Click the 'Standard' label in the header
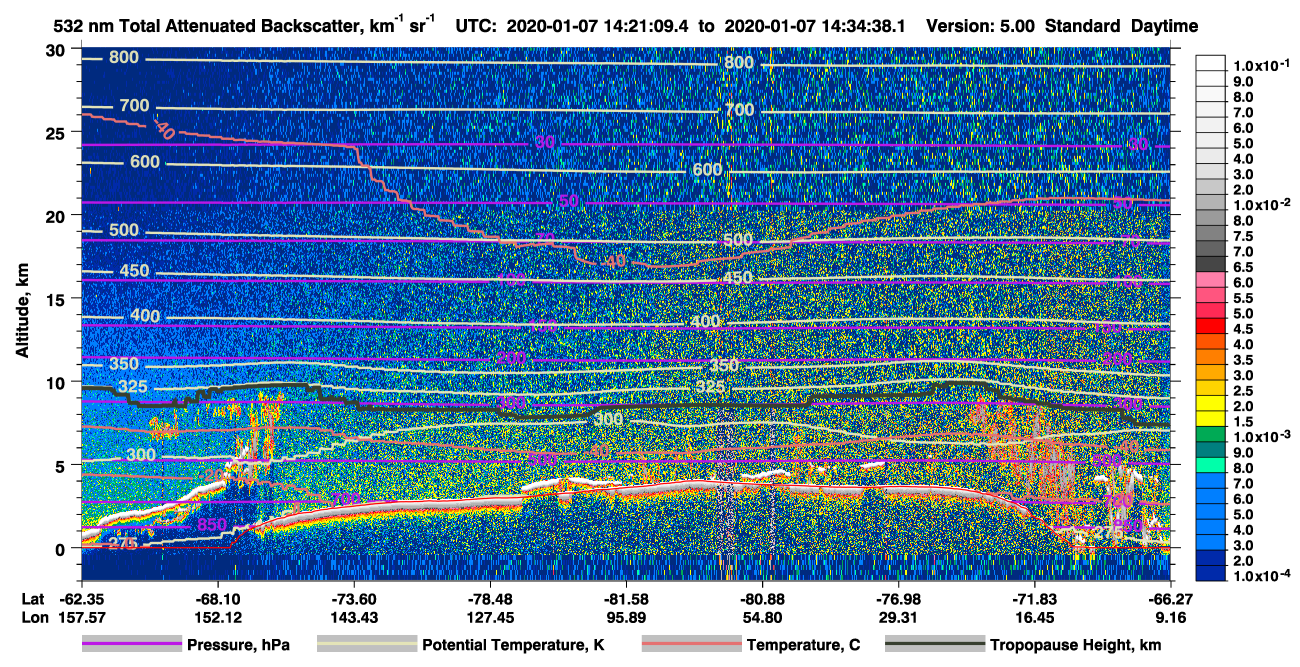Screen dimensions: 1300x667 [x=1083, y=25]
